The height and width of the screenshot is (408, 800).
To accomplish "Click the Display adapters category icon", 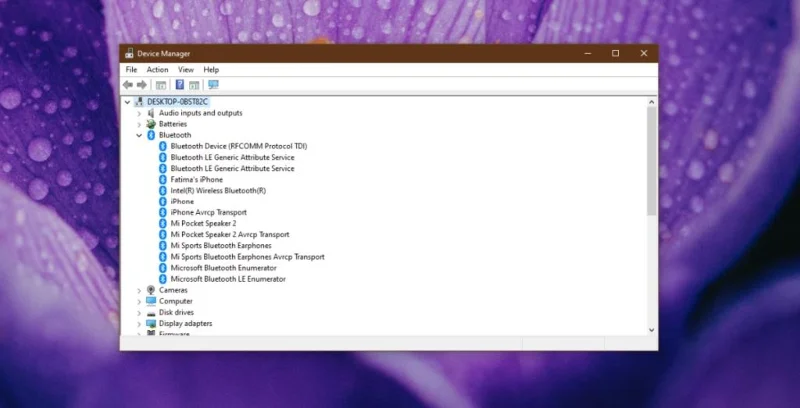I will coord(151,323).
